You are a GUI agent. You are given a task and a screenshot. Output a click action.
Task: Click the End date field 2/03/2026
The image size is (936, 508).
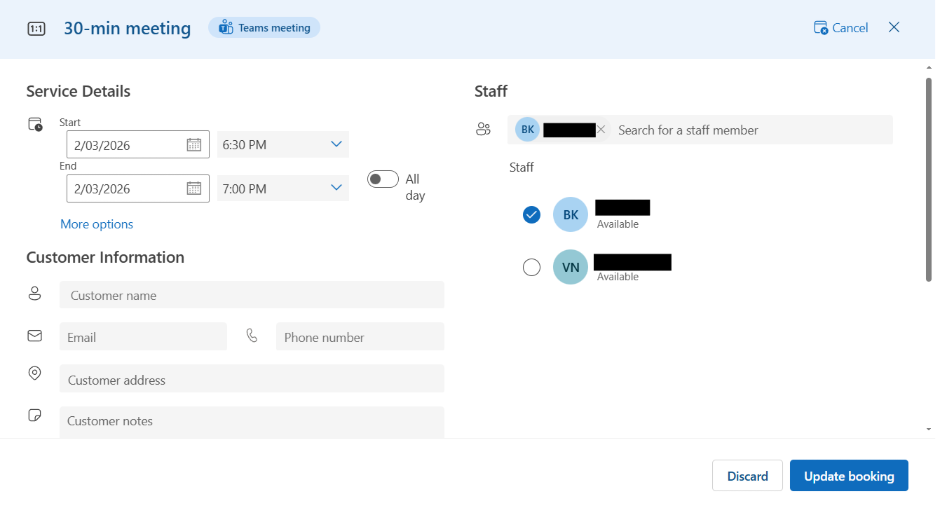pos(138,189)
